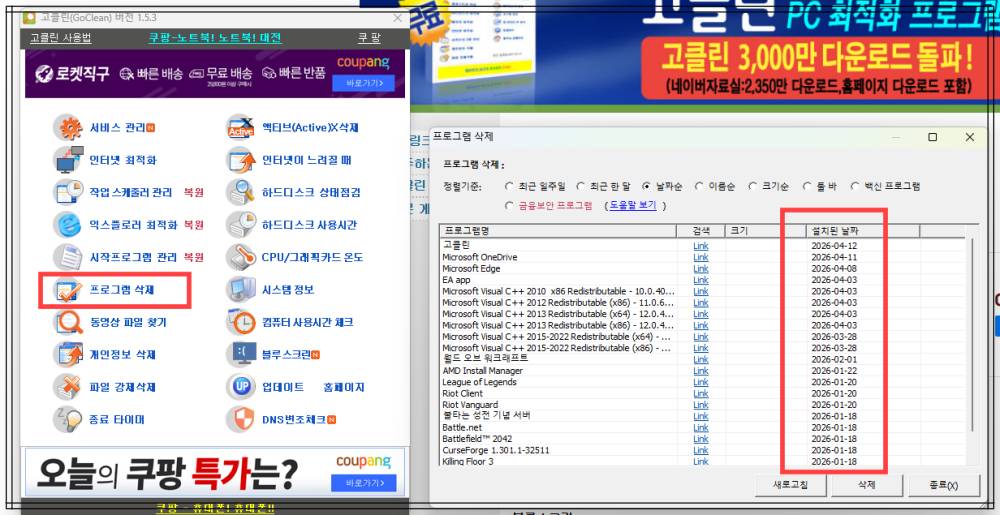This screenshot has width=1000, height=515.
Task: Click the 종료 타이머 lightbulb icon
Action: click(68, 419)
